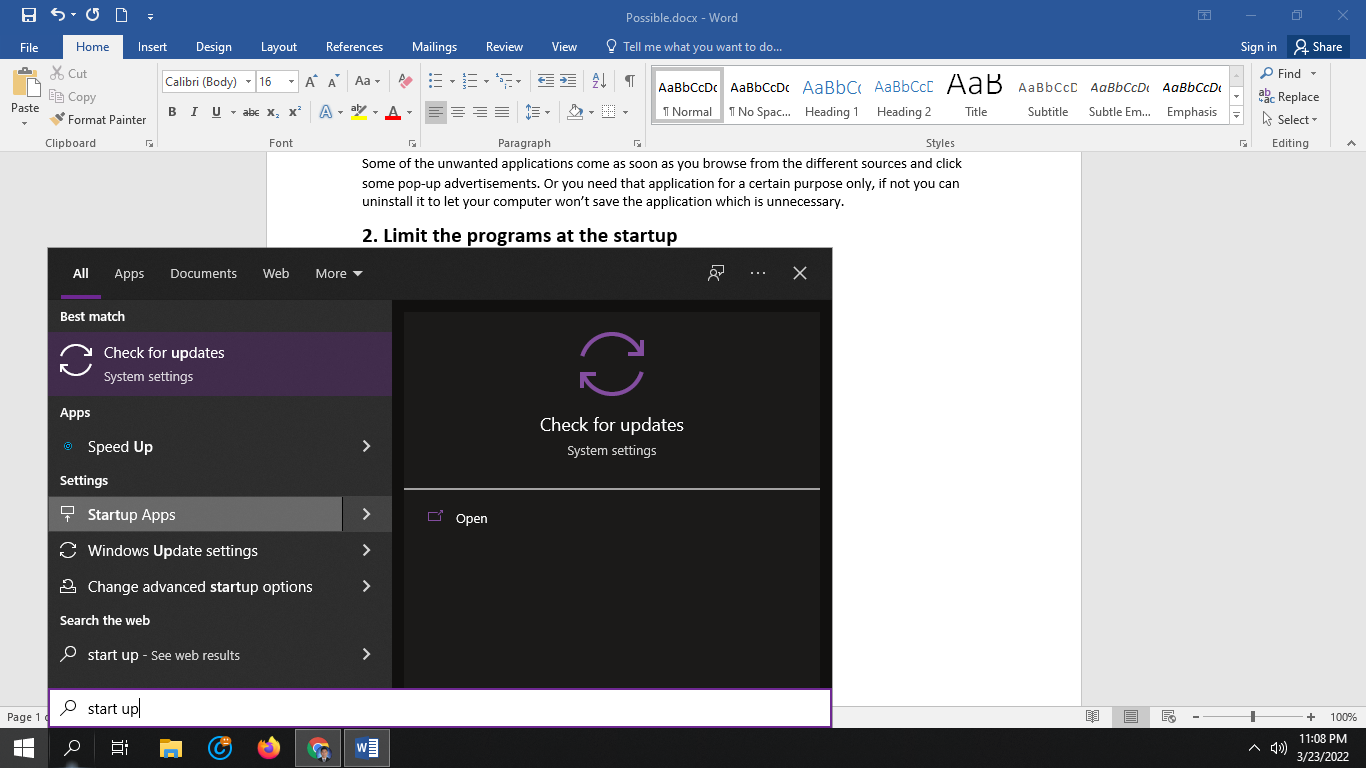Image resolution: width=1366 pixels, height=768 pixels.
Task: Justify paragraph text
Action: click(x=502, y=112)
